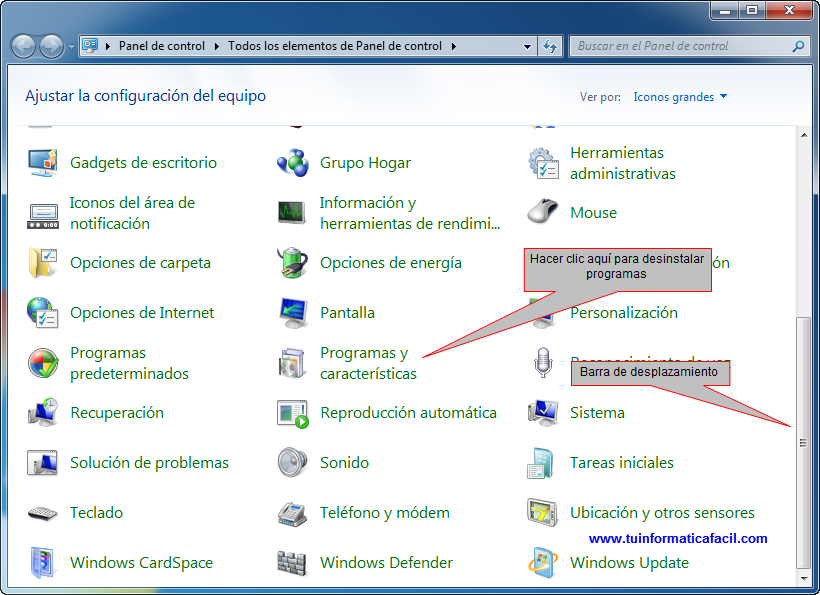Open the Opciones de Internet globe icon
The image size is (820, 595).
[42, 313]
